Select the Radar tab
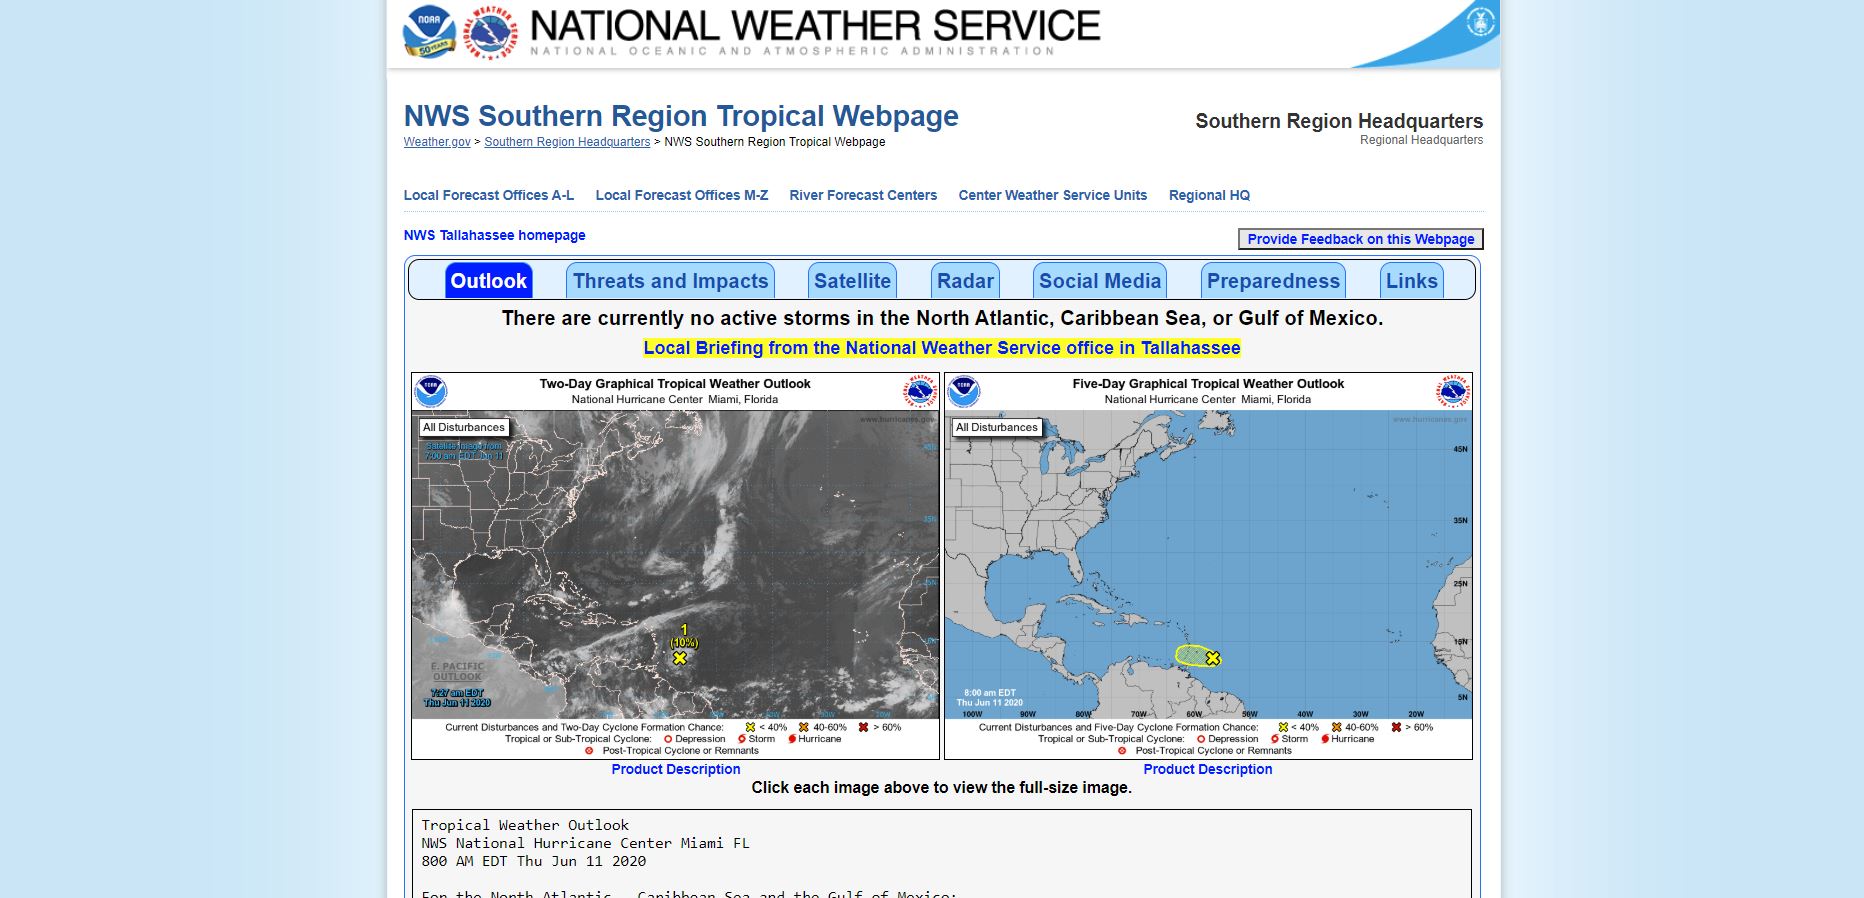1864x898 pixels. click(965, 281)
